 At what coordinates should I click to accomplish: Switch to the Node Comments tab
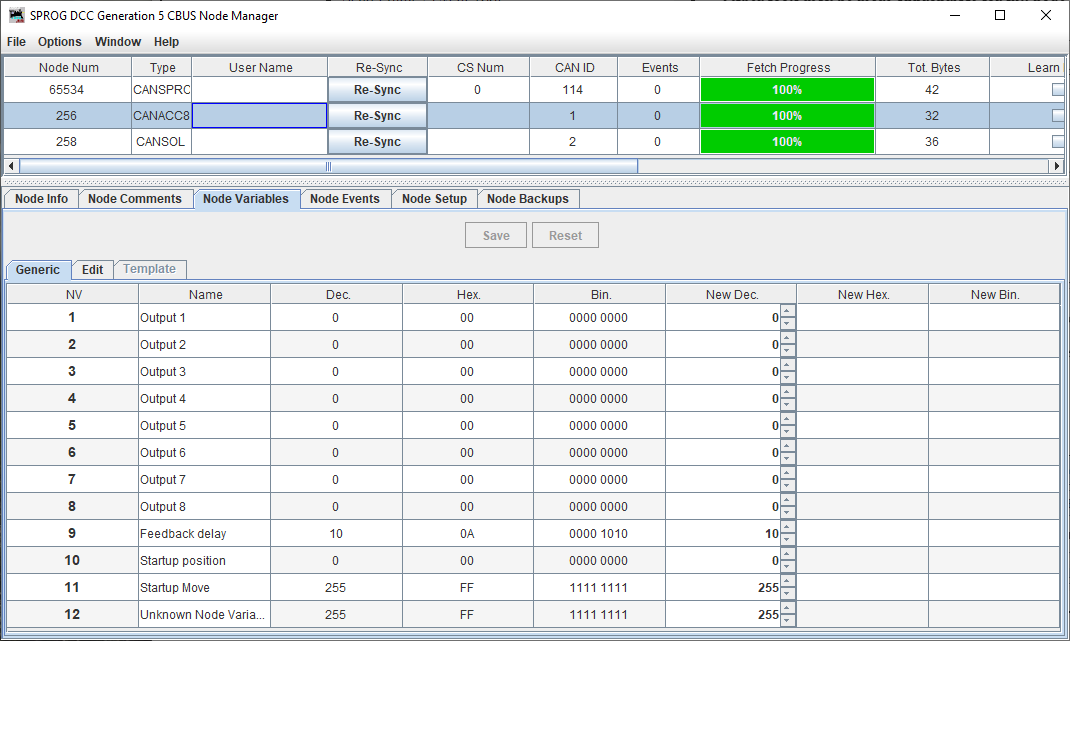[135, 198]
